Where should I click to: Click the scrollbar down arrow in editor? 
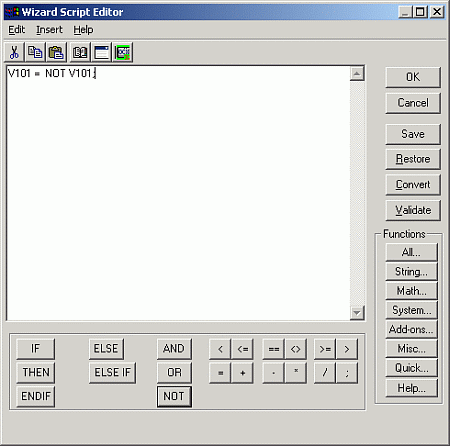point(357,313)
